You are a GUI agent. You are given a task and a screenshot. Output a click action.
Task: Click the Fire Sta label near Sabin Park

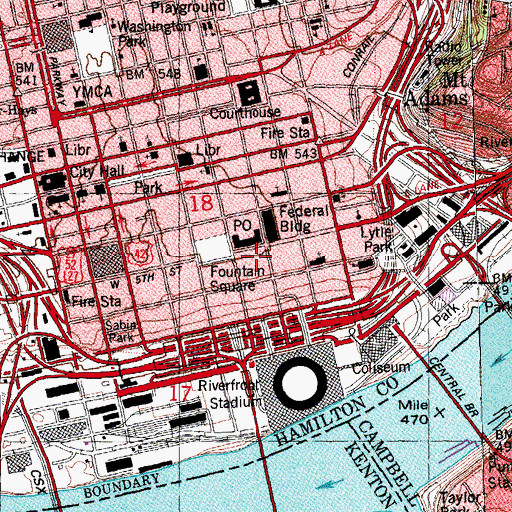pos(97,302)
